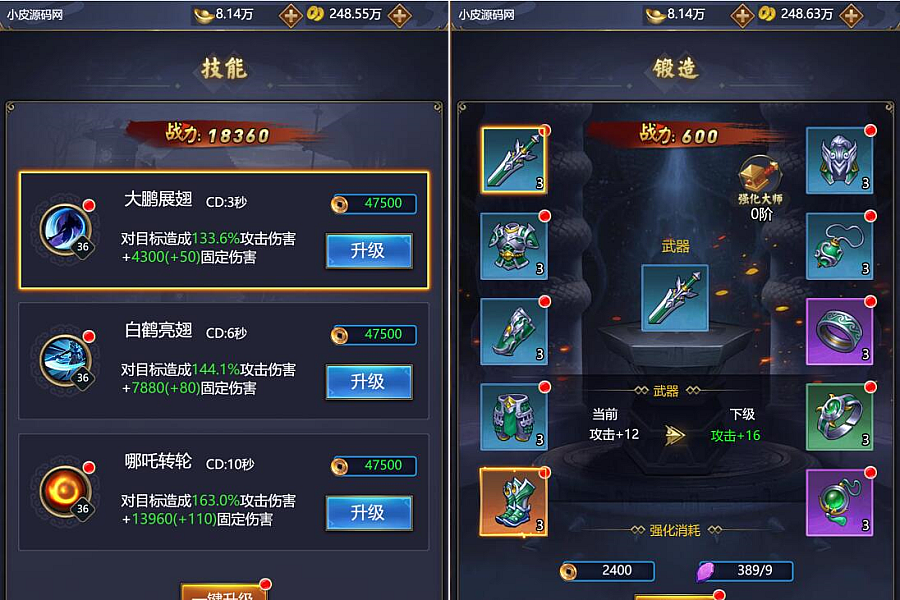Pick the necklace pendant equipment slot
Viewport: 900px width, 600px height.
(840, 246)
